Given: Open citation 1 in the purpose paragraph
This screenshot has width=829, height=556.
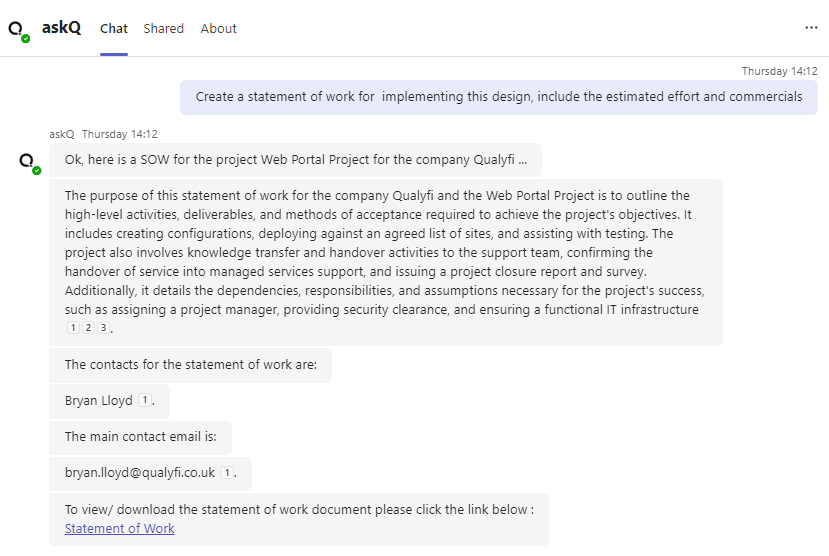Looking at the screenshot, I should 73,328.
